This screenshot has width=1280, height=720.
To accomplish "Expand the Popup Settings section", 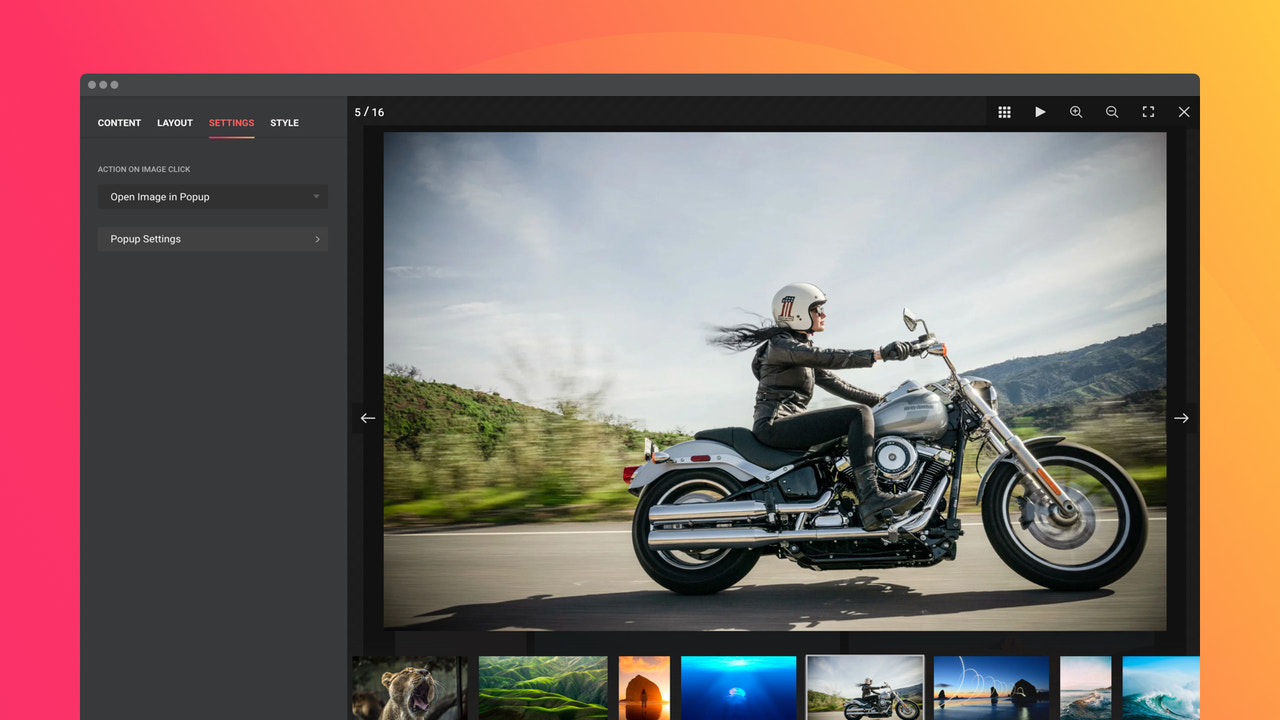I will pos(212,239).
